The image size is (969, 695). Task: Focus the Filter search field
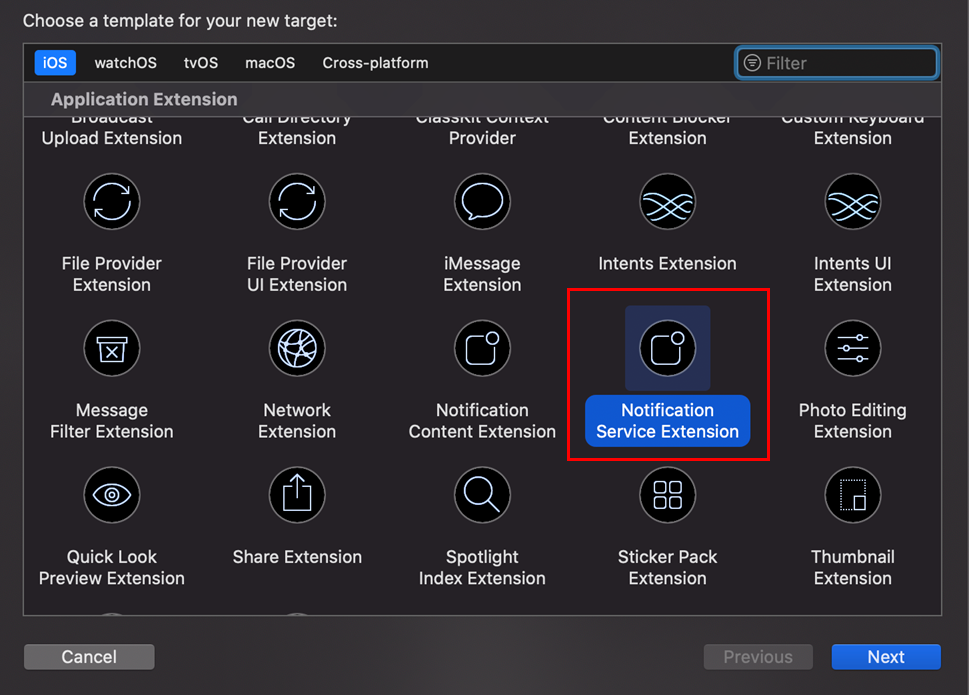(847, 63)
